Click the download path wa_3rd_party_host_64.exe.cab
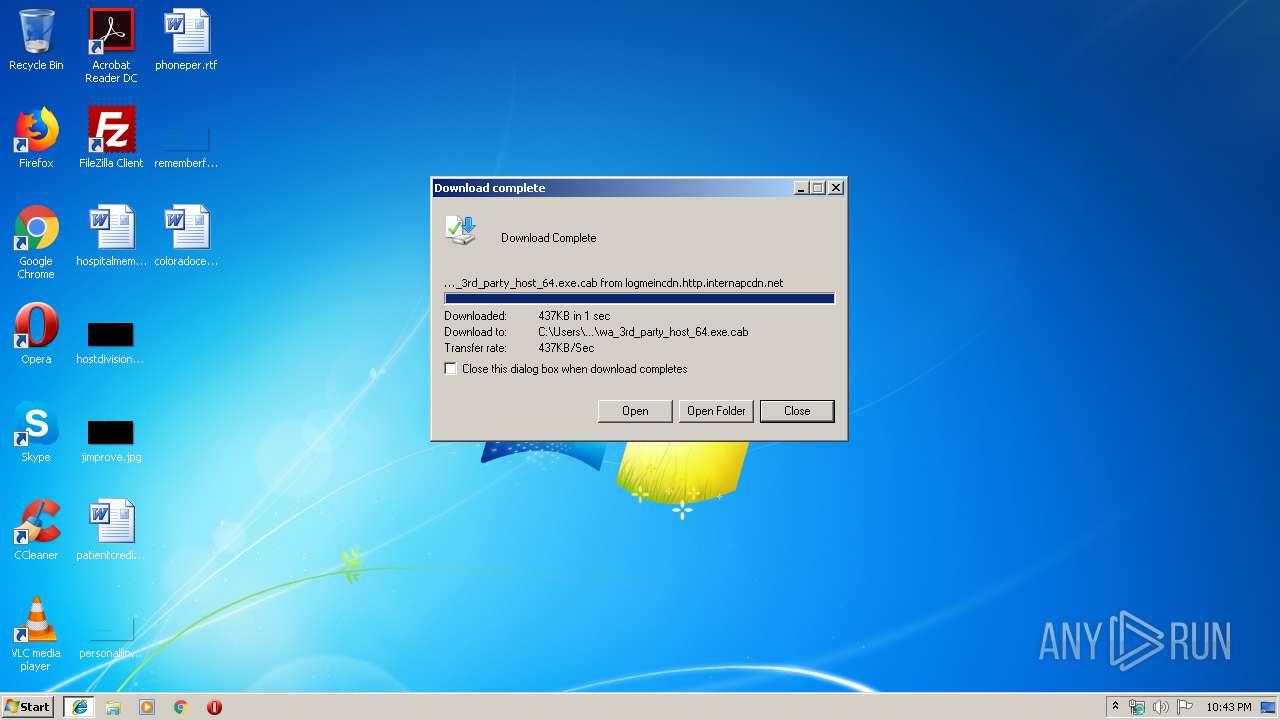Image resolution: width=1280 pixels, height=720 pixels. pos(643,332)
